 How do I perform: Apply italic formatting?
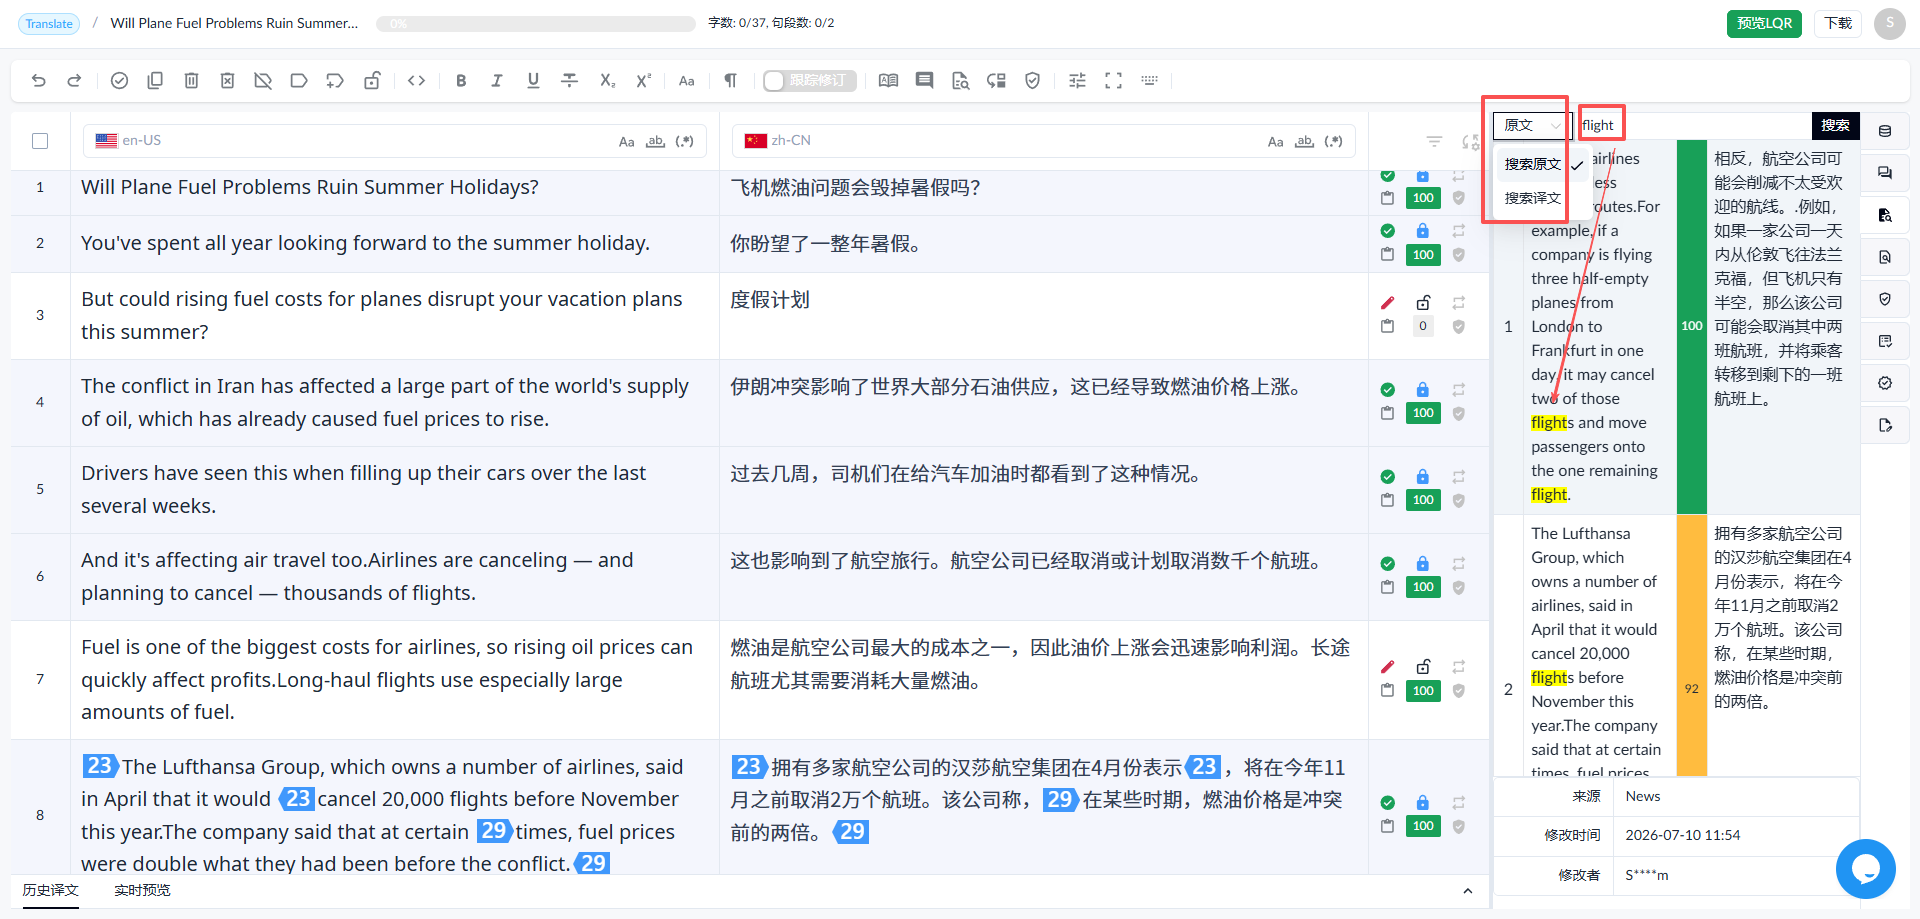pos(497,81)
